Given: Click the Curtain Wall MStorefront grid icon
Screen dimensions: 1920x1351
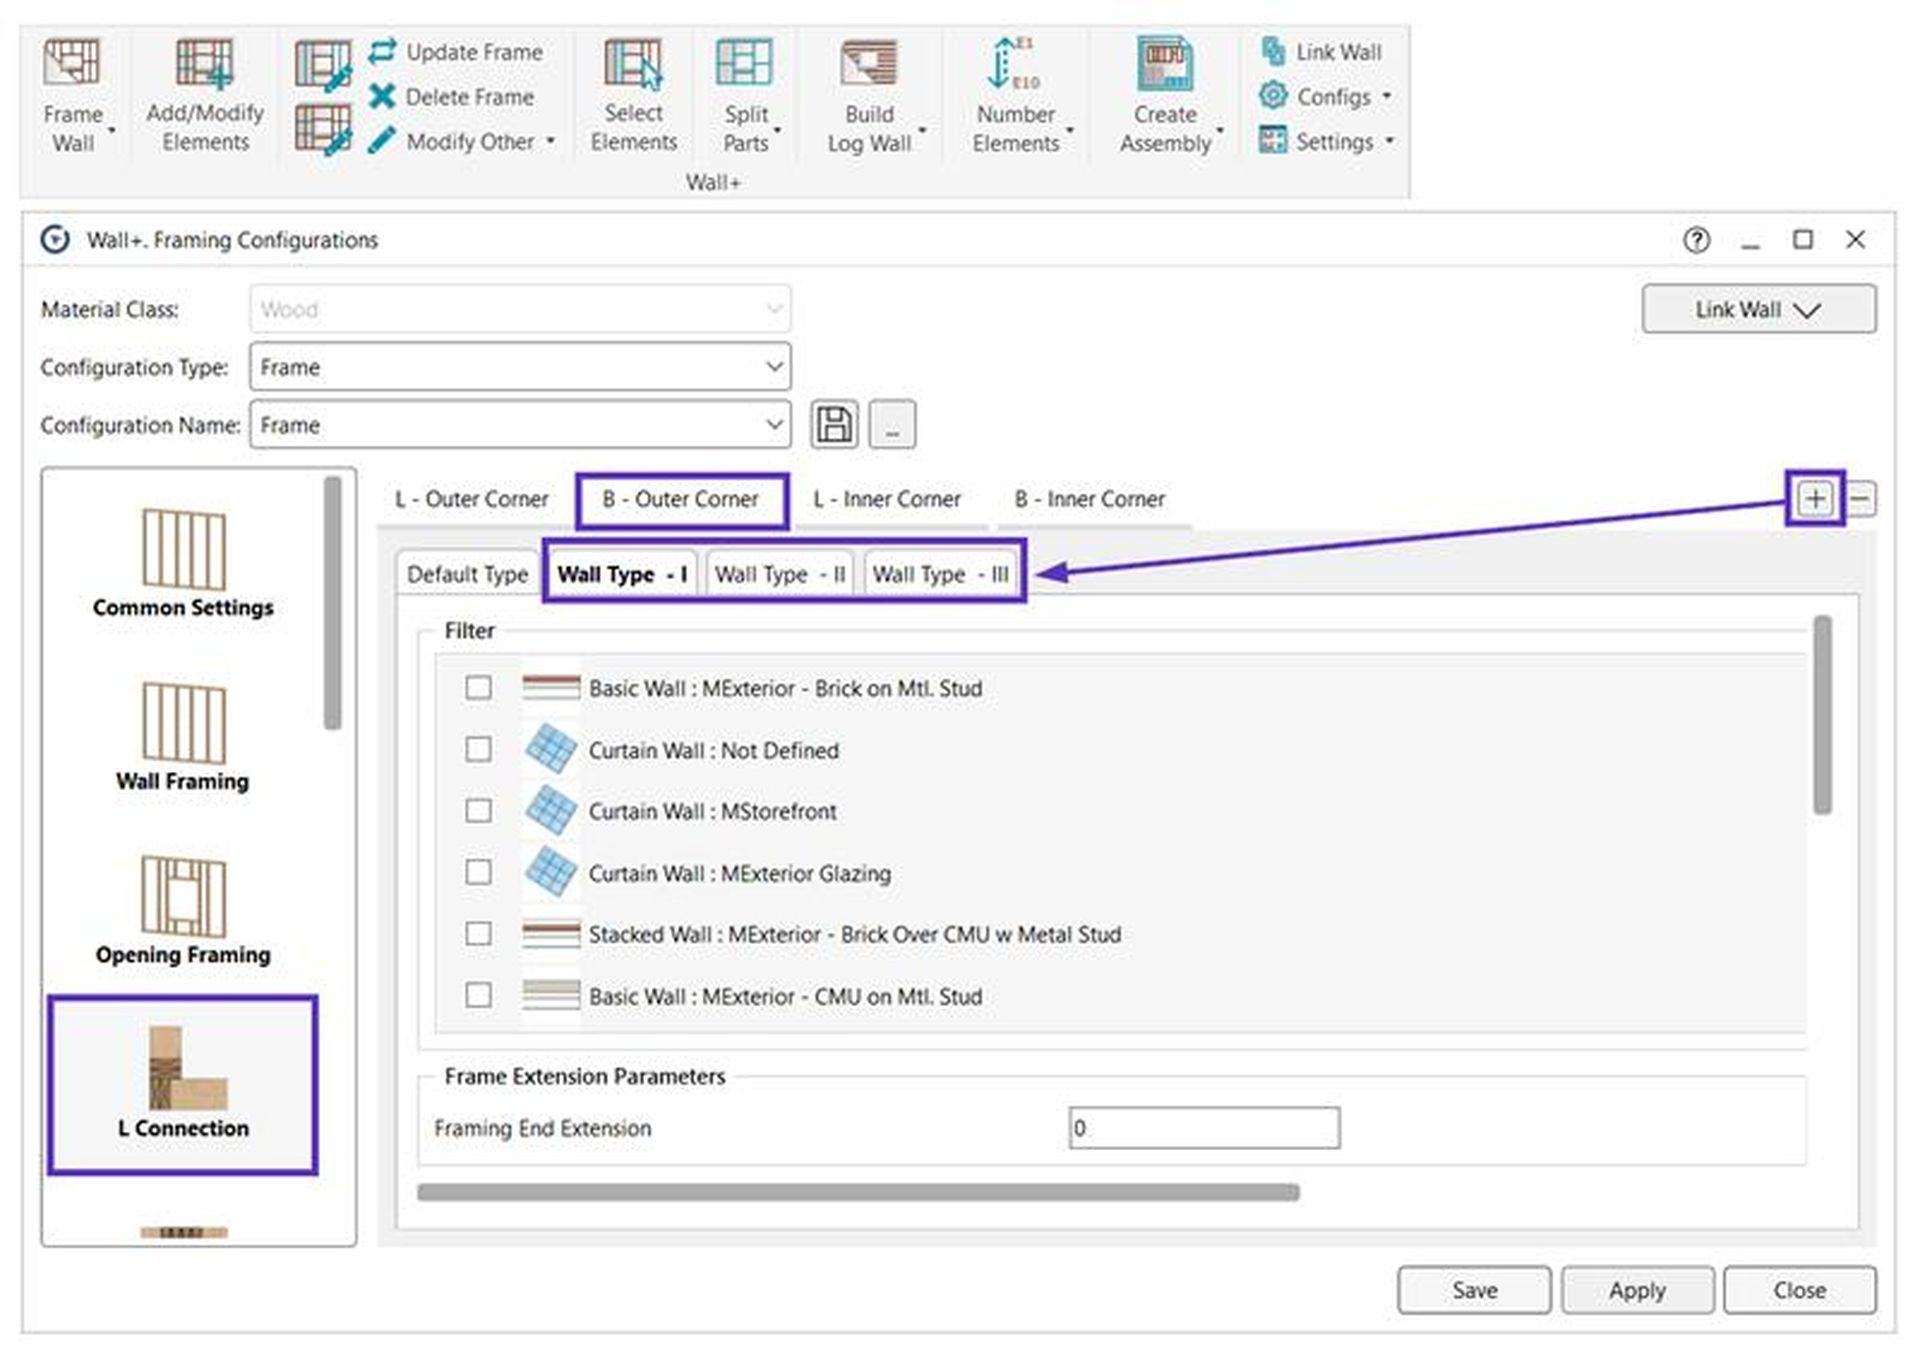Looking at the screenshot, I should (x=550, y=810).
